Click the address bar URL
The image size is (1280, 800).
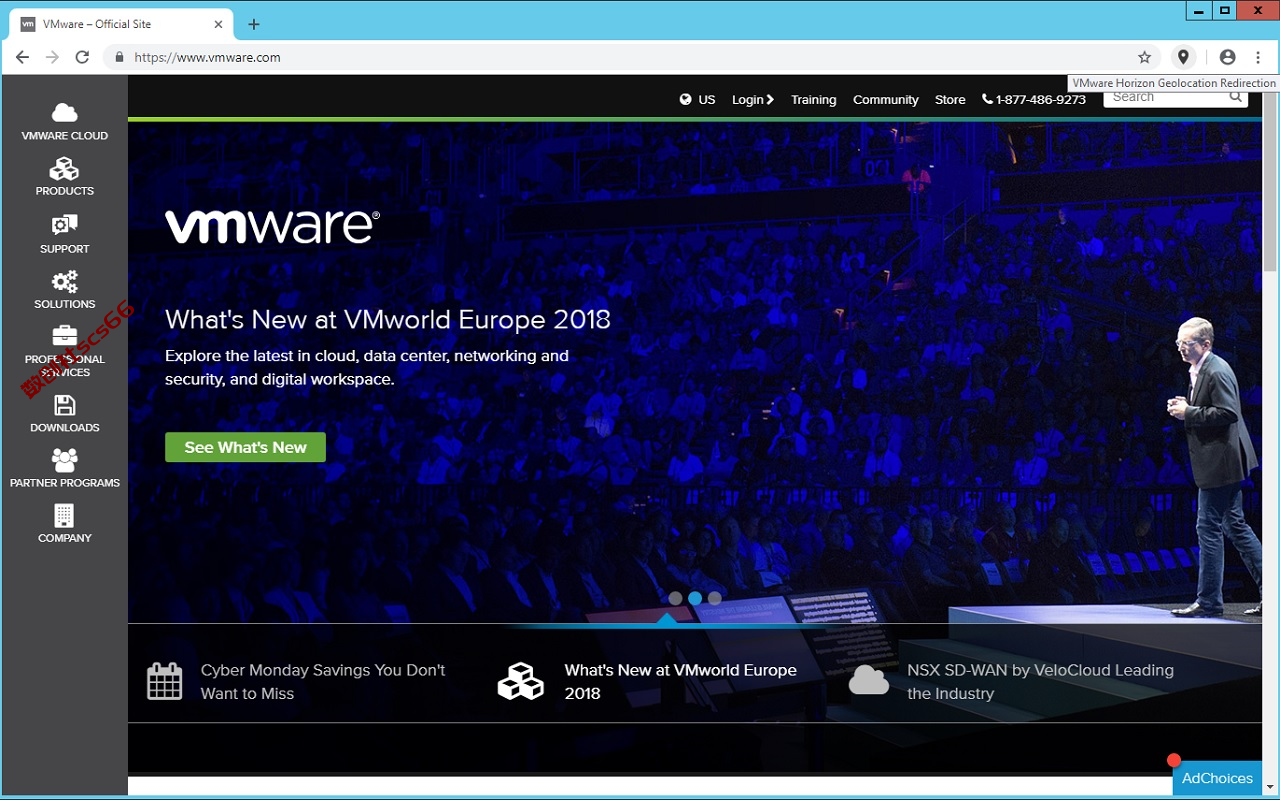click(x=207, y=57)
